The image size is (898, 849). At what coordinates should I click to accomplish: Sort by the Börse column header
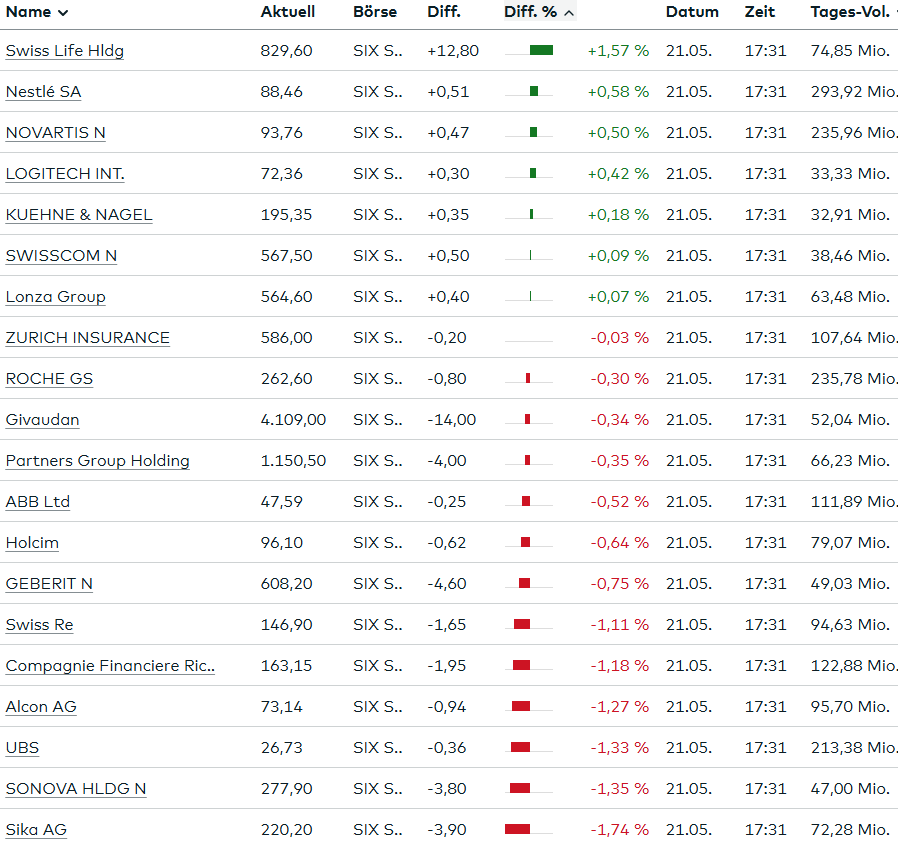click(375, 12)
